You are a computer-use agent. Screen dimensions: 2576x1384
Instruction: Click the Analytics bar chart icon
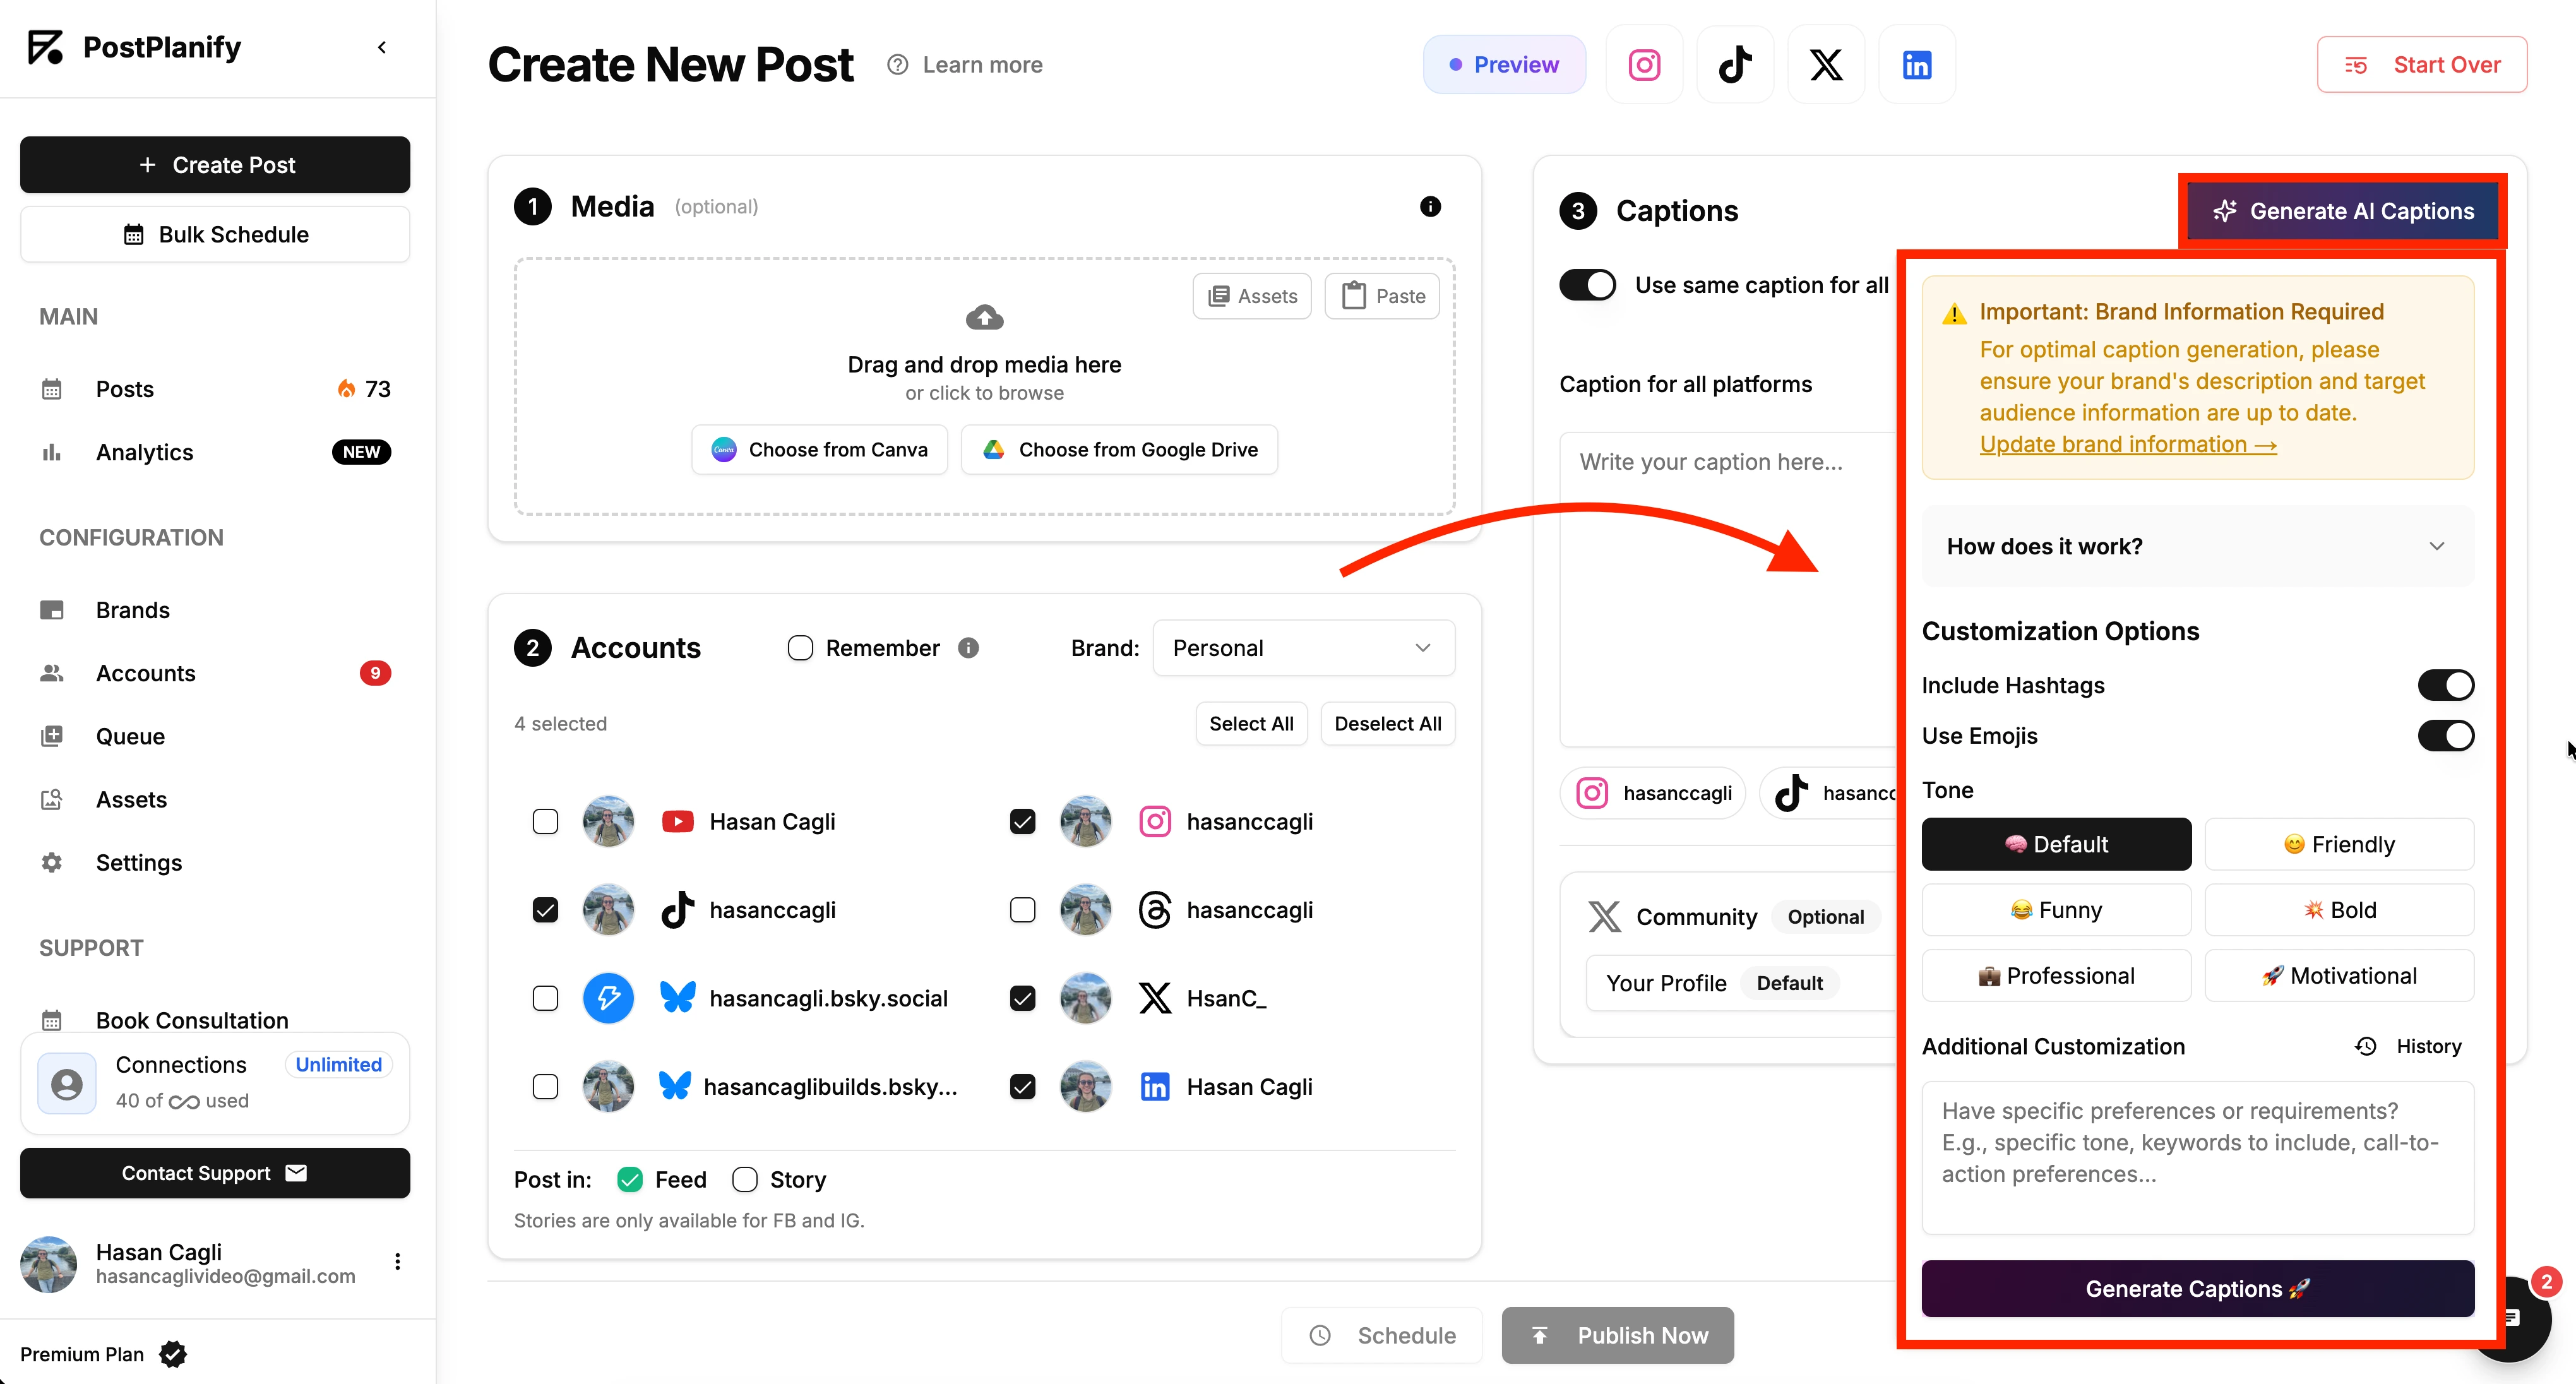52,452
